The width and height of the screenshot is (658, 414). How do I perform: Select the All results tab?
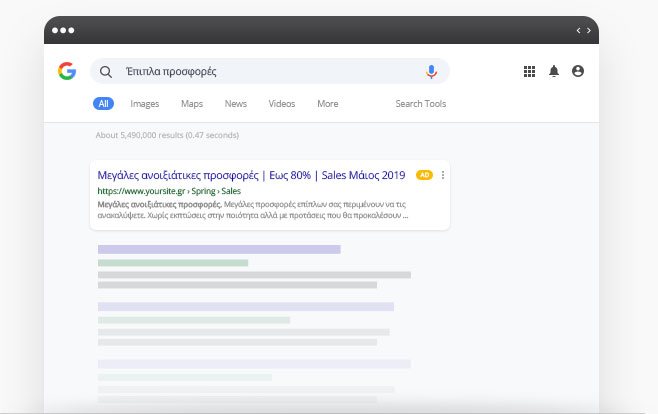point(103,104)
